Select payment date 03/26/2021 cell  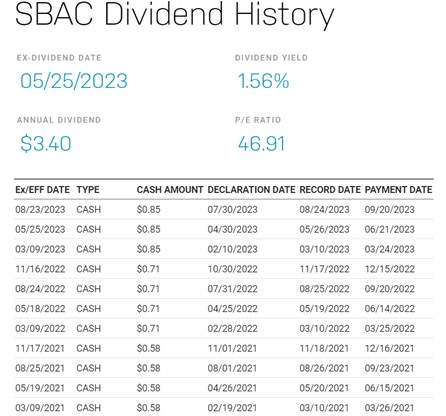tap(389, 408)
